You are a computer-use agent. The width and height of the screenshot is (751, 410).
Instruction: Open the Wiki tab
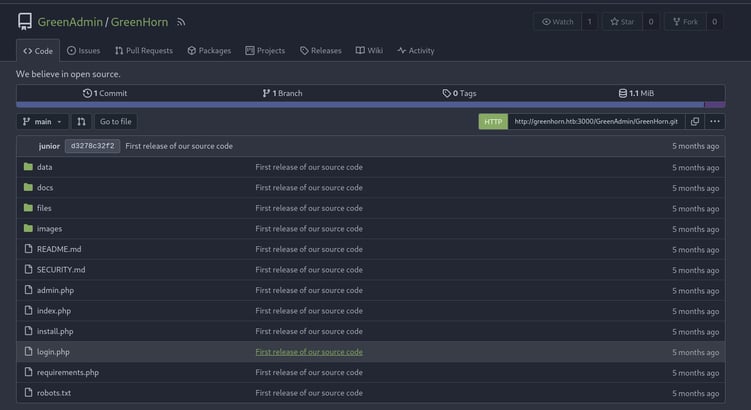click(x=369, y=51)
